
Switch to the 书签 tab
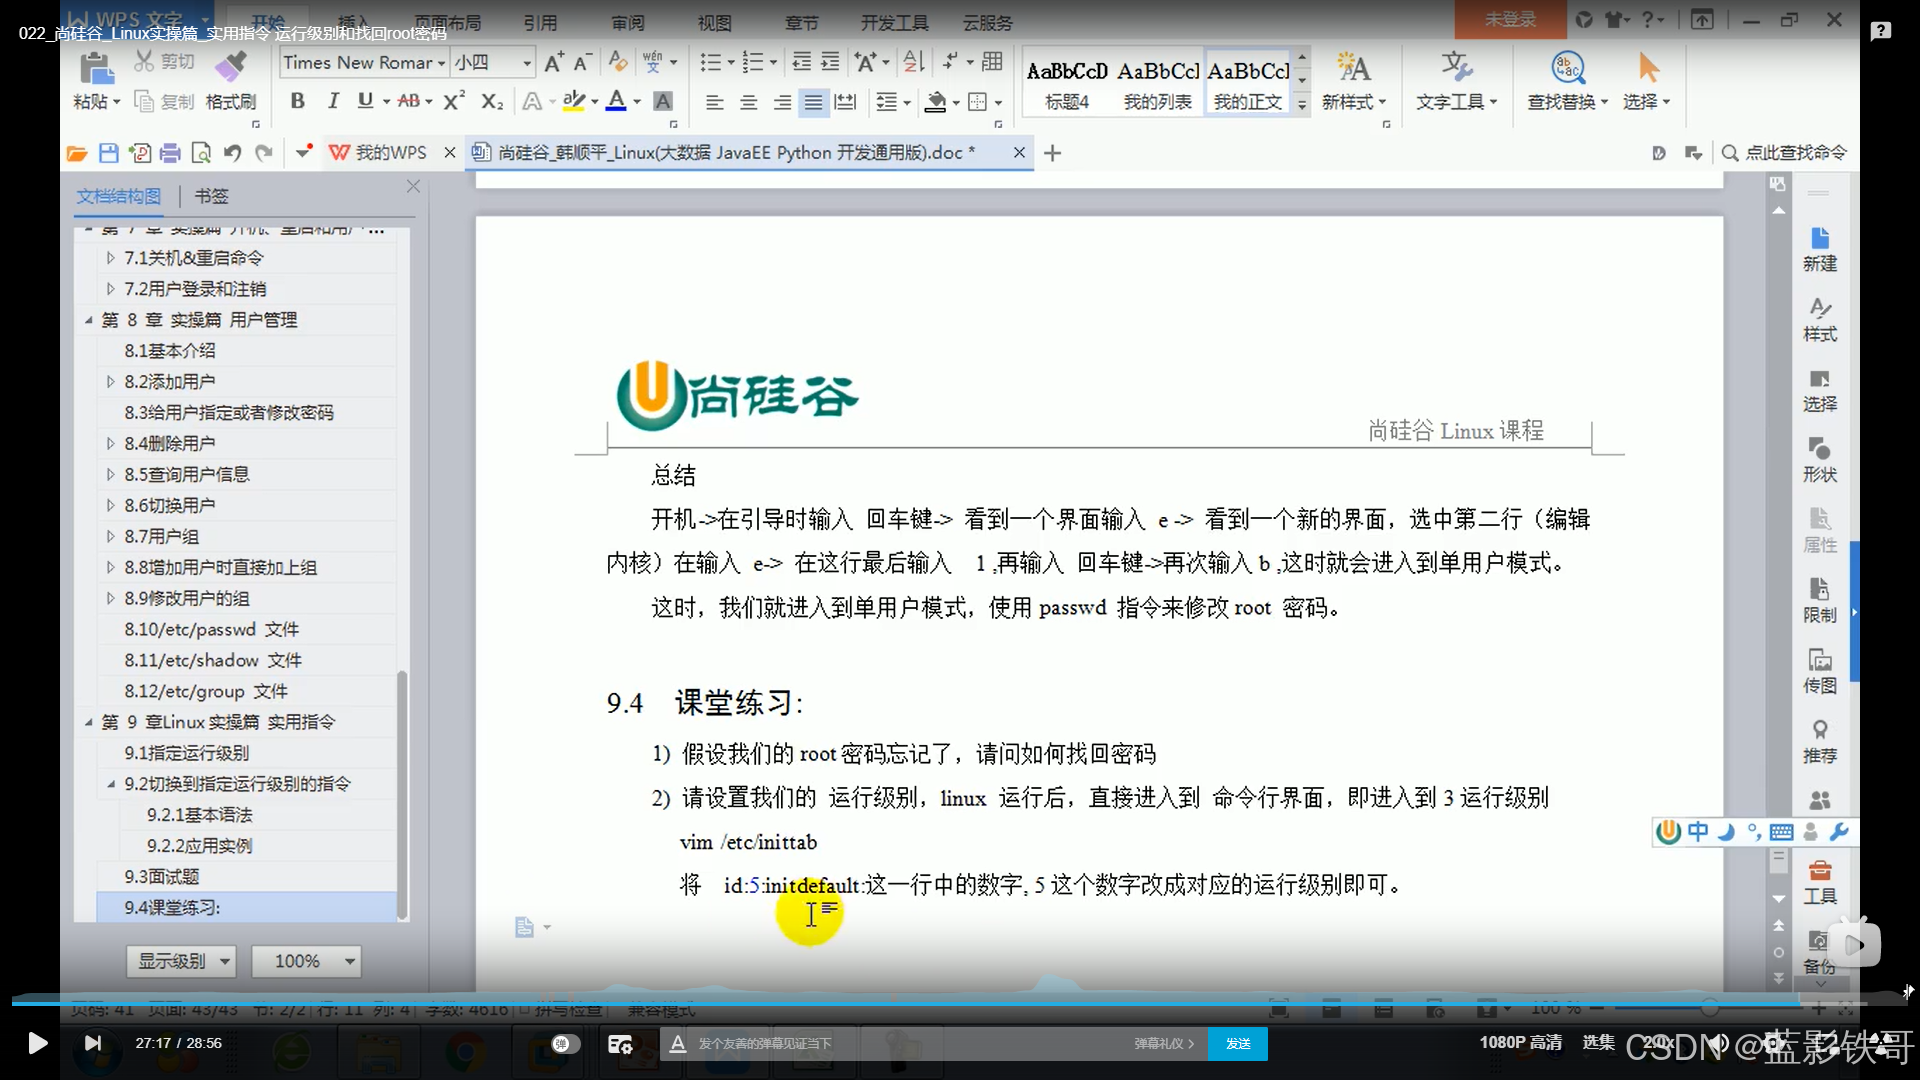pyautogui.click(x=211, y=196)
